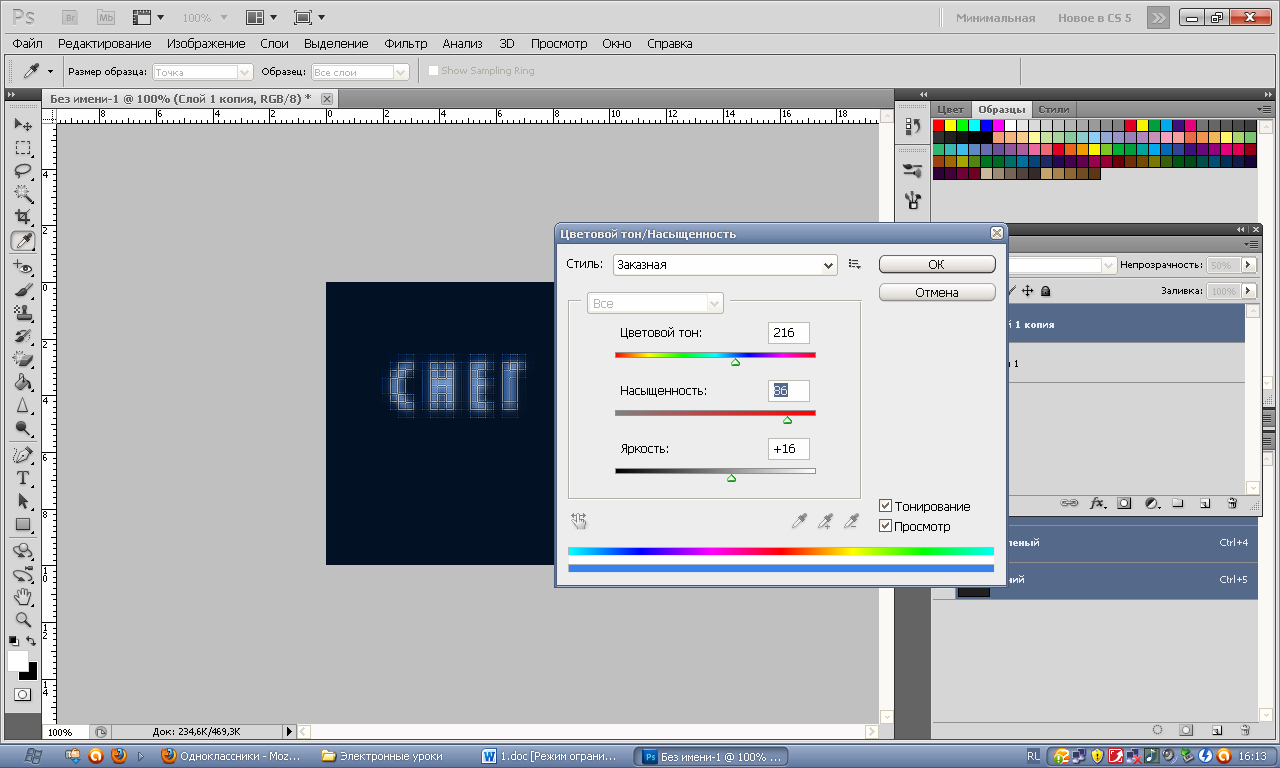Click the hue slider handle

point(735,362)
